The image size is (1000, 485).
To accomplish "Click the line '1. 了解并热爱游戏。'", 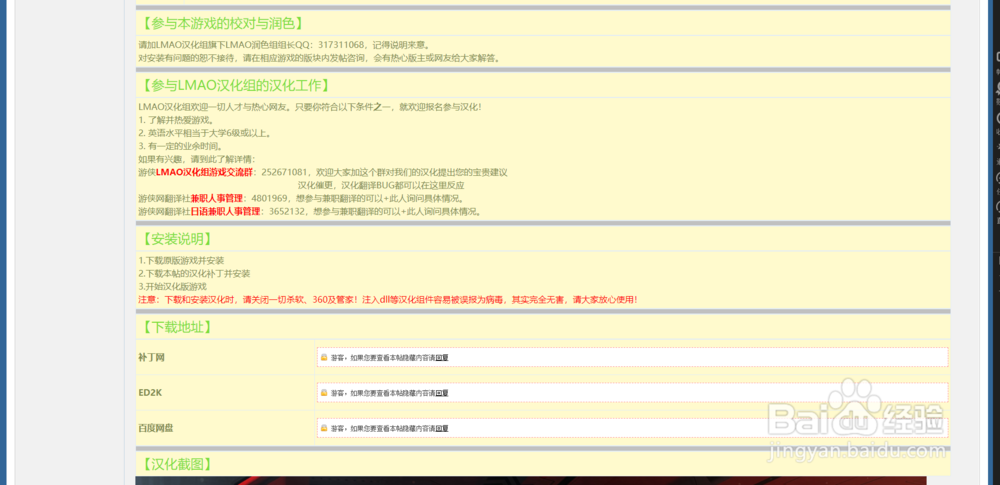I will click(176, 120).
